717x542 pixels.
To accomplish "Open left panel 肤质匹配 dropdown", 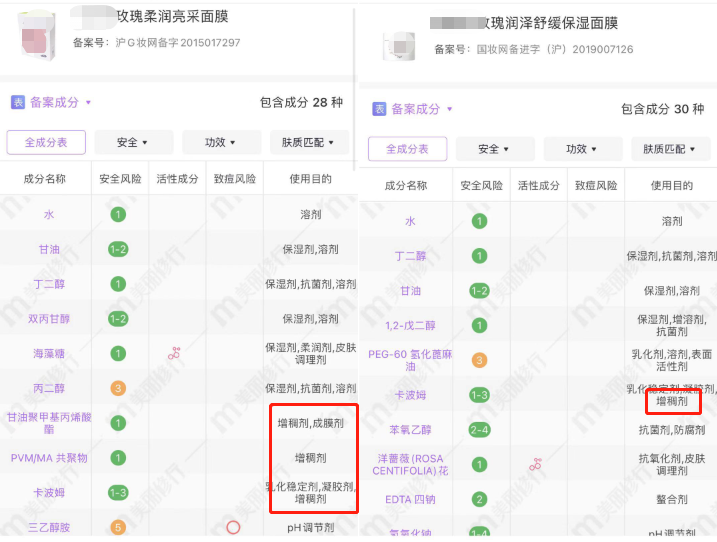I will coord(309,142).
